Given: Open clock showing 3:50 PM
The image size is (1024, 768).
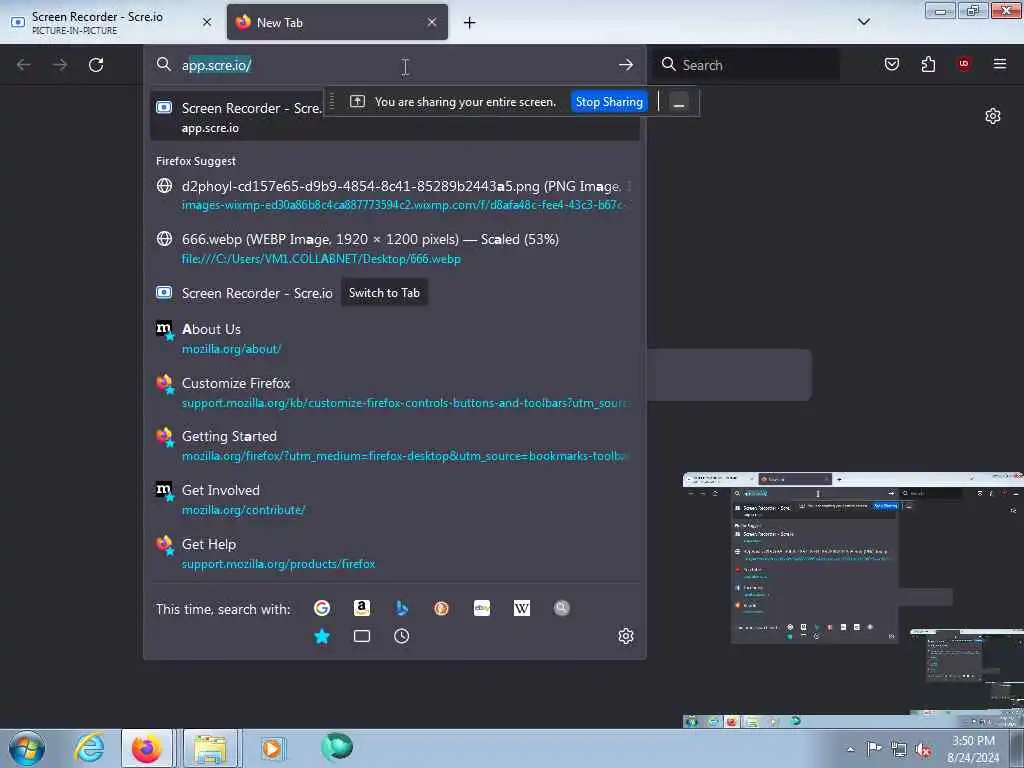Looking at the screenshot, I should (973, 749).
